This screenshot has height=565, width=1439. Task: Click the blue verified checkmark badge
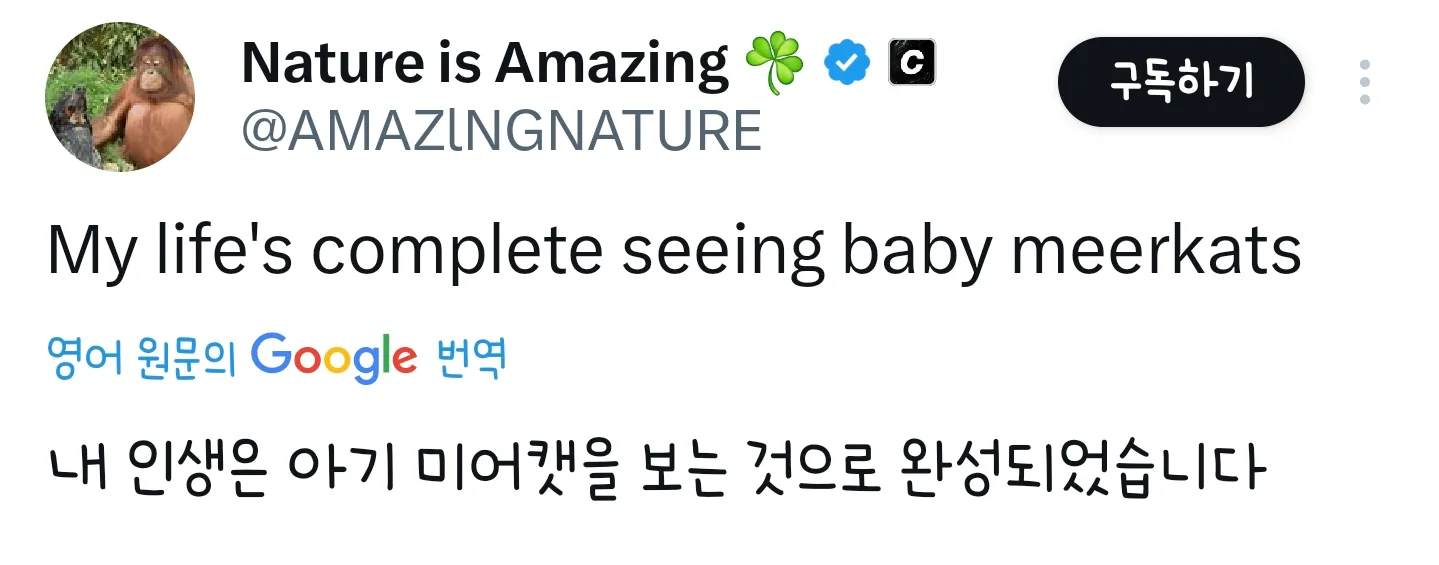[x=847, y=65]
